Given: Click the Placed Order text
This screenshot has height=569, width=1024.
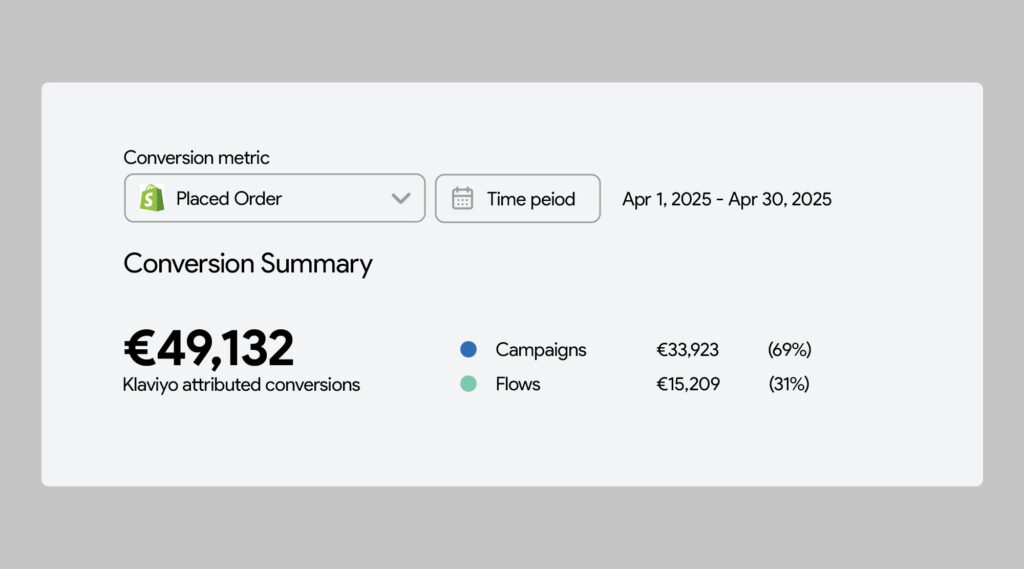Looking at the screenshot, I should (229, 199).
